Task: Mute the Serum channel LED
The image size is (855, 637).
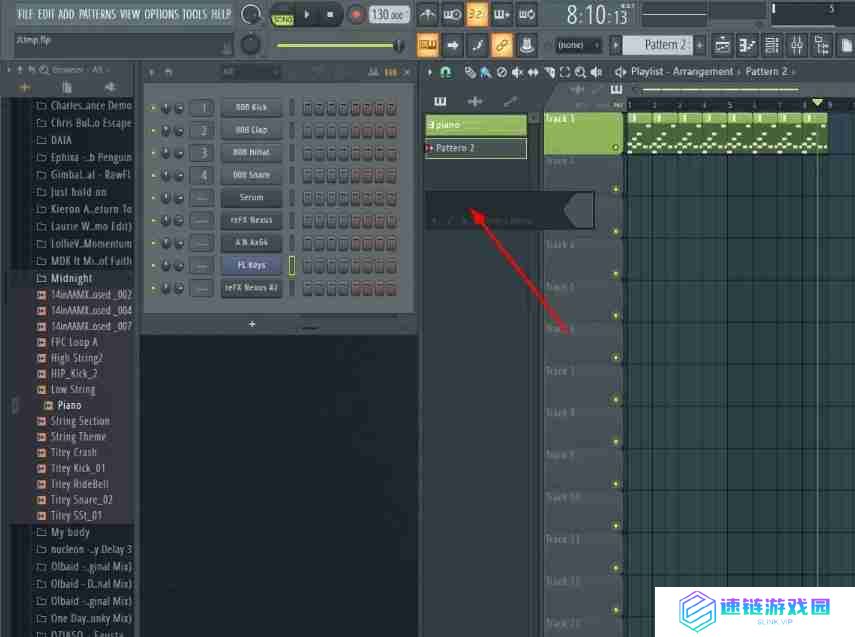Action: (153, 197)
